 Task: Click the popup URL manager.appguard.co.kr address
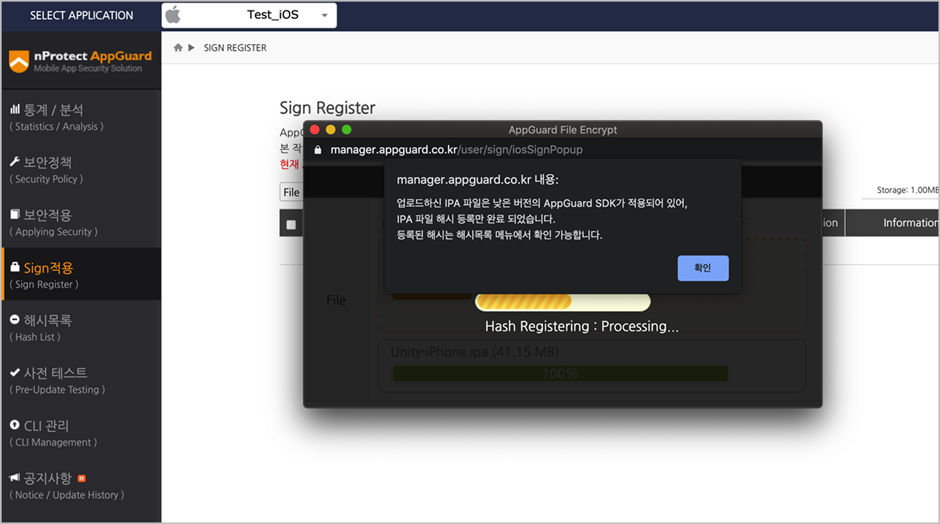coord(456,150)
